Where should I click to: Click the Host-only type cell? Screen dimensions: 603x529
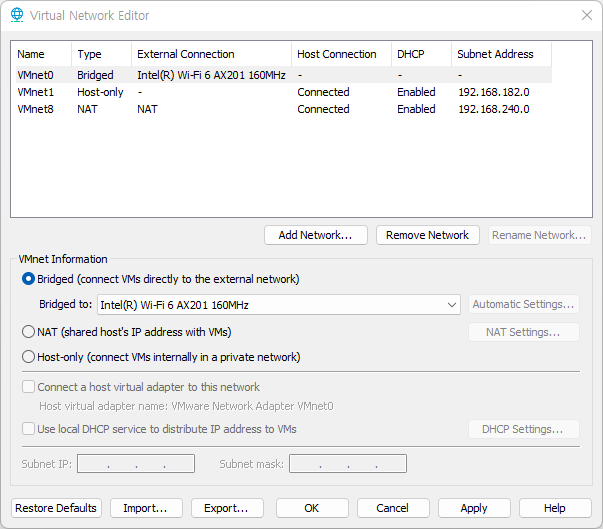(100, 92)
